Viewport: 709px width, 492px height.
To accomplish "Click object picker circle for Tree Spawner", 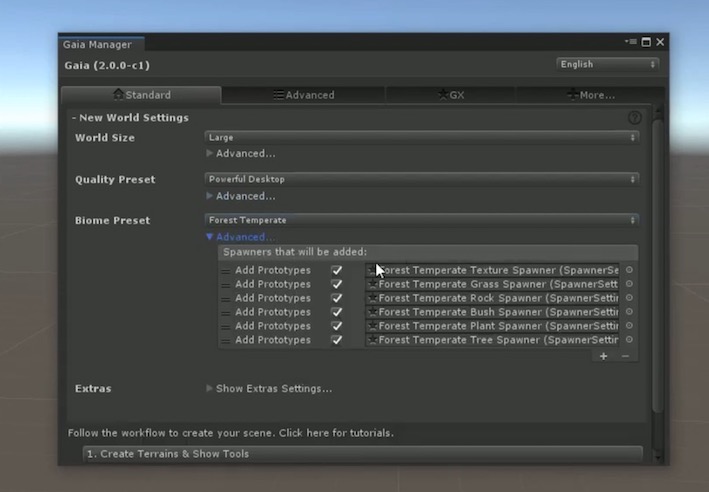I will click(629, 340).
